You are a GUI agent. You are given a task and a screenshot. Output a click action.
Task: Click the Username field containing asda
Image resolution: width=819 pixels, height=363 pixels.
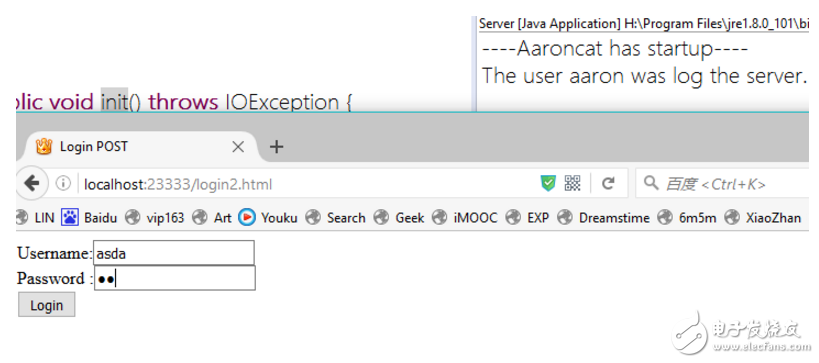[173, 253]
